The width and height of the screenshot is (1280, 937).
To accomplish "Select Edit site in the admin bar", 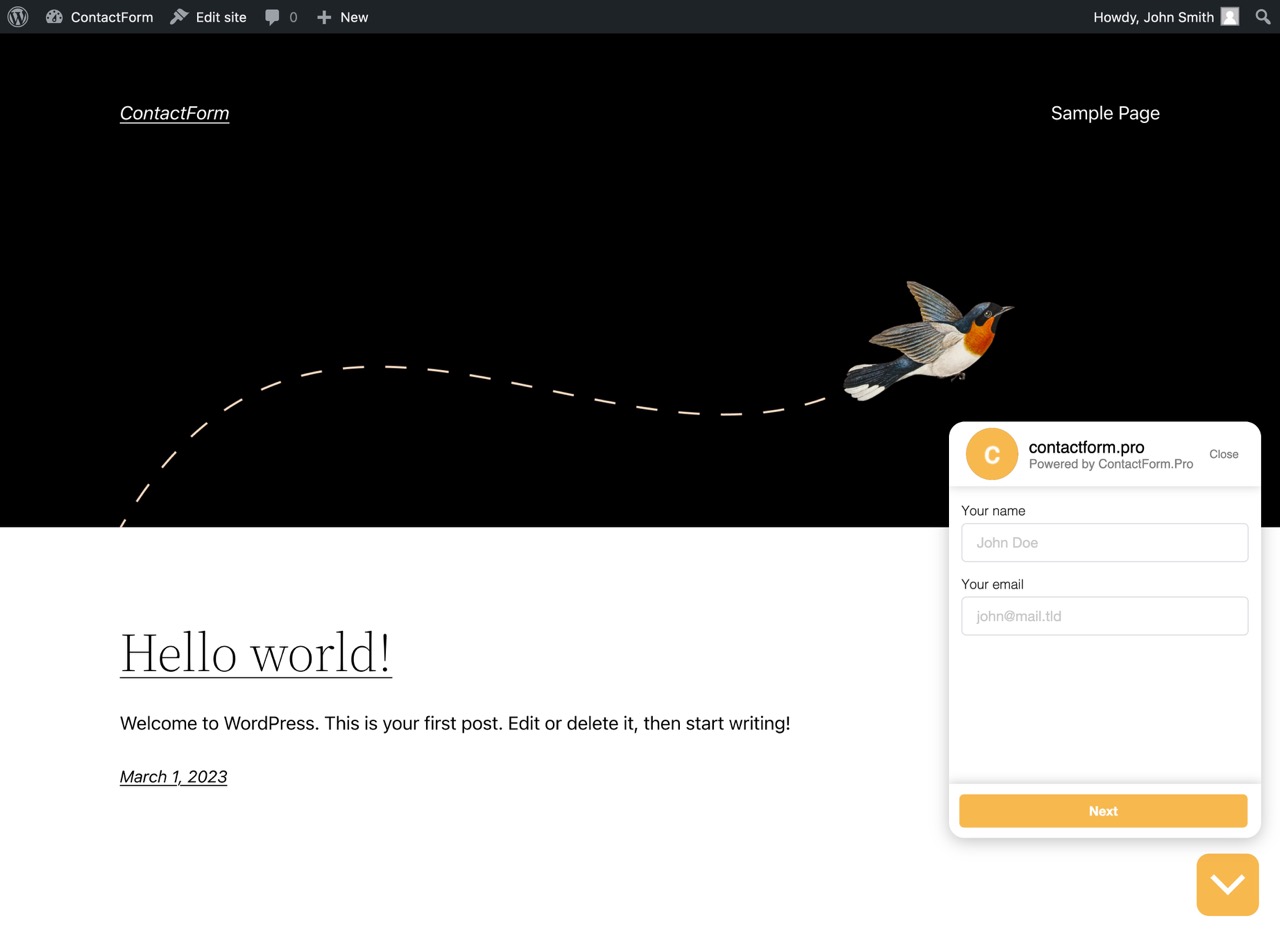I will point(219,16).
